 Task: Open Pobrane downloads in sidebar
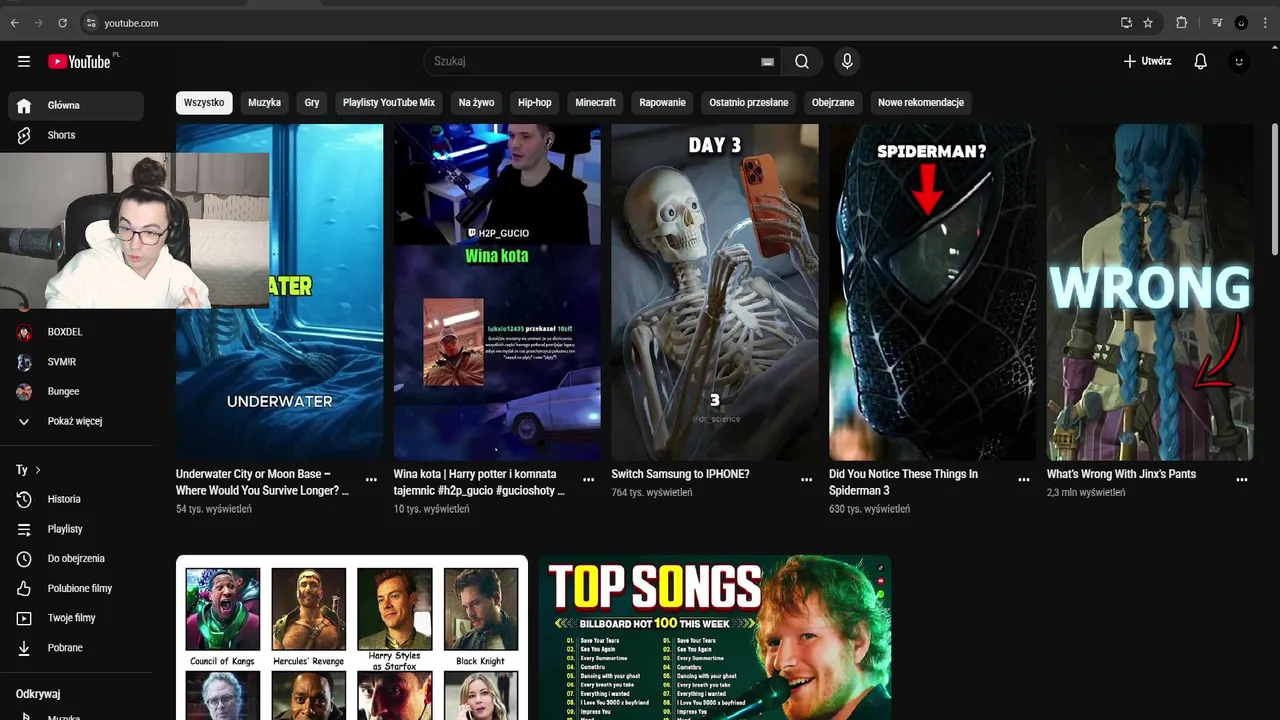click(76, 648)
